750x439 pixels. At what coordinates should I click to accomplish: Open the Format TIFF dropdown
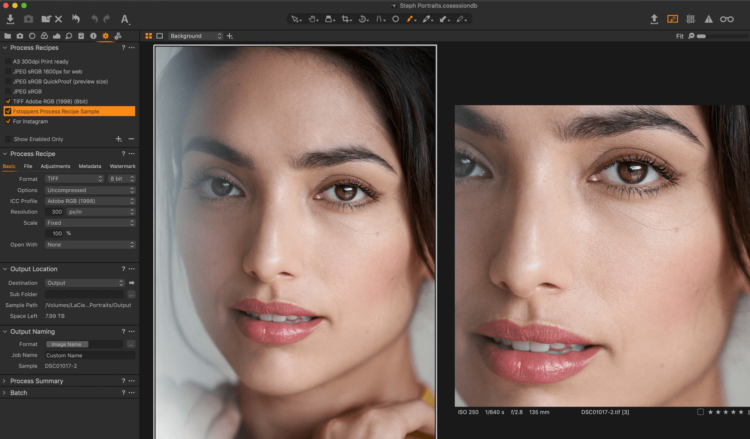[x=74, y=179]
